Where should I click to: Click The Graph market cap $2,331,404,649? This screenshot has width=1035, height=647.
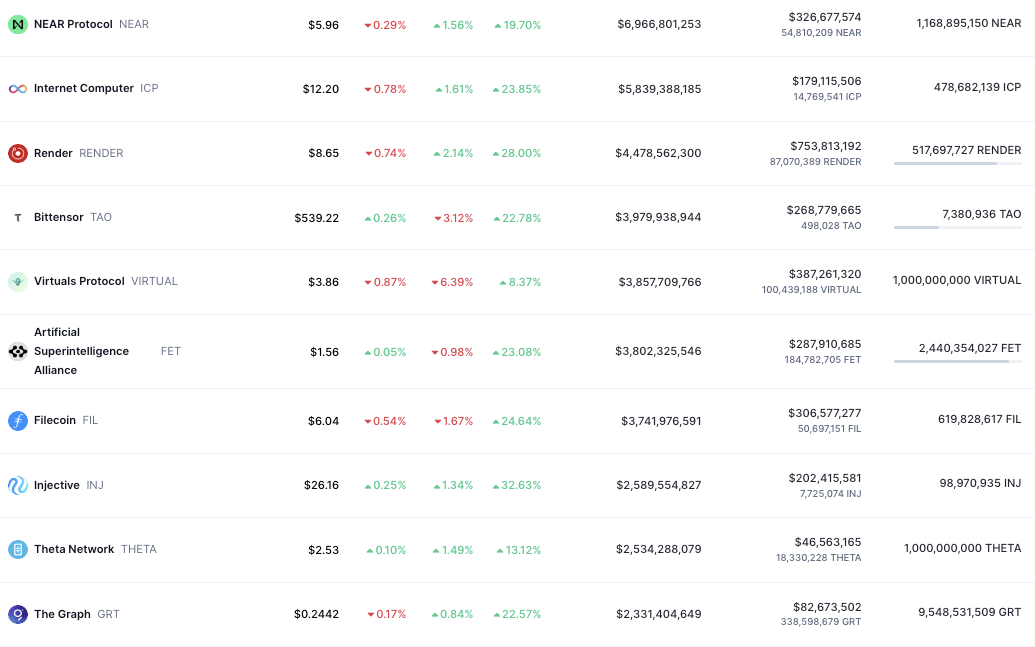tap(659, 614)
